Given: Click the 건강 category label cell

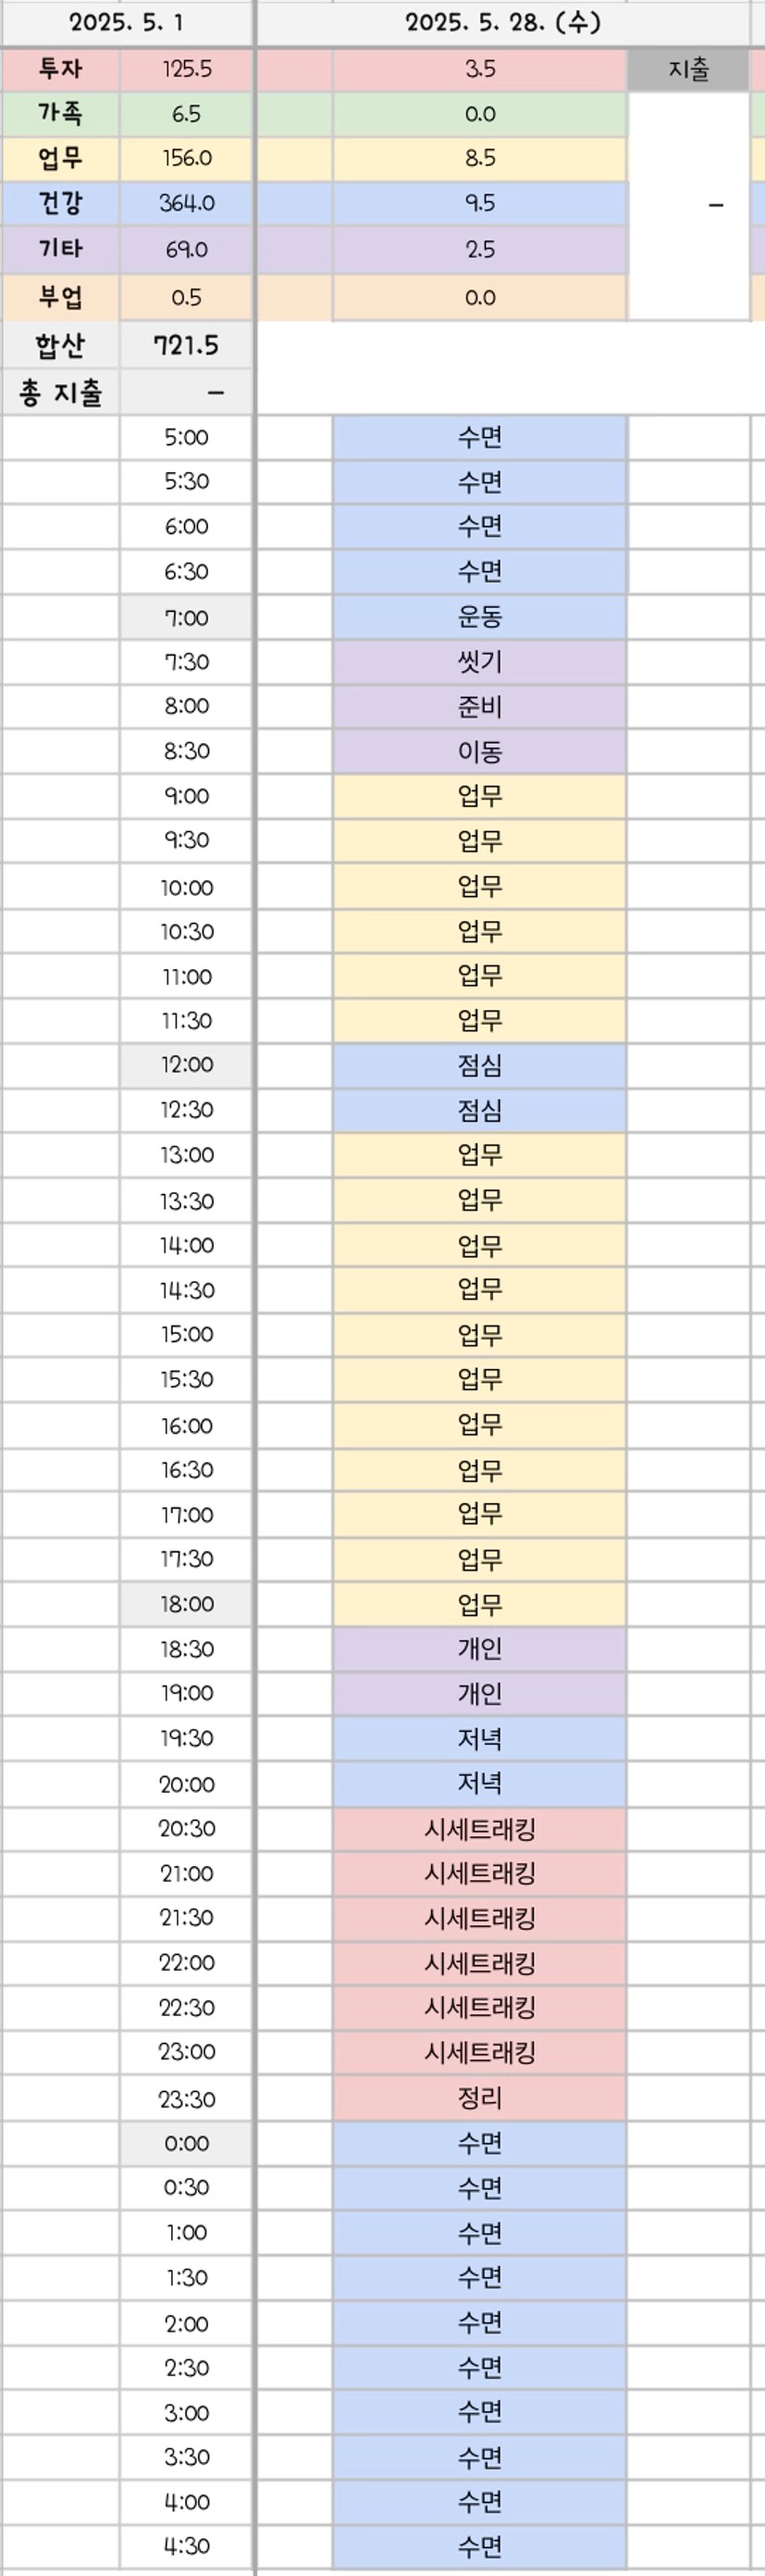Looking at the screenshot, I should [x=60, y=203].
